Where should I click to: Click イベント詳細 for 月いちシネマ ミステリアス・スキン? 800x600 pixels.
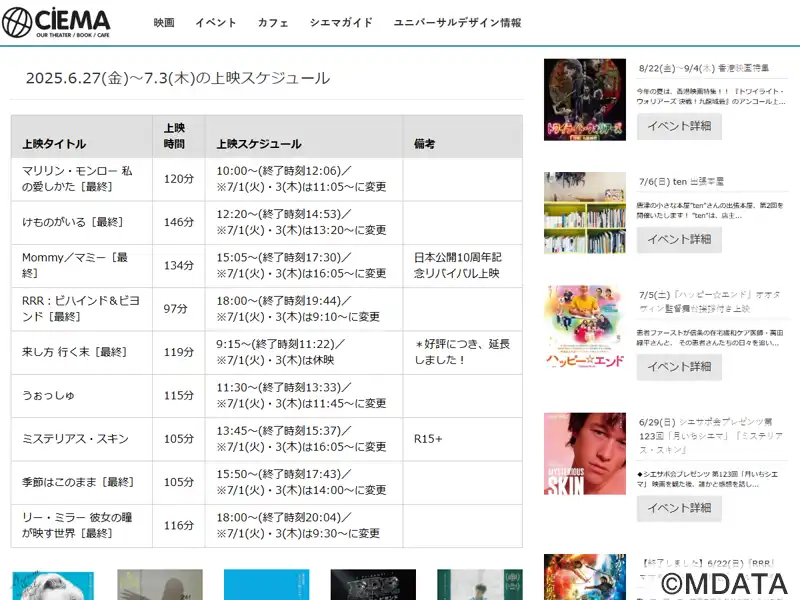[x=679, y=508]
